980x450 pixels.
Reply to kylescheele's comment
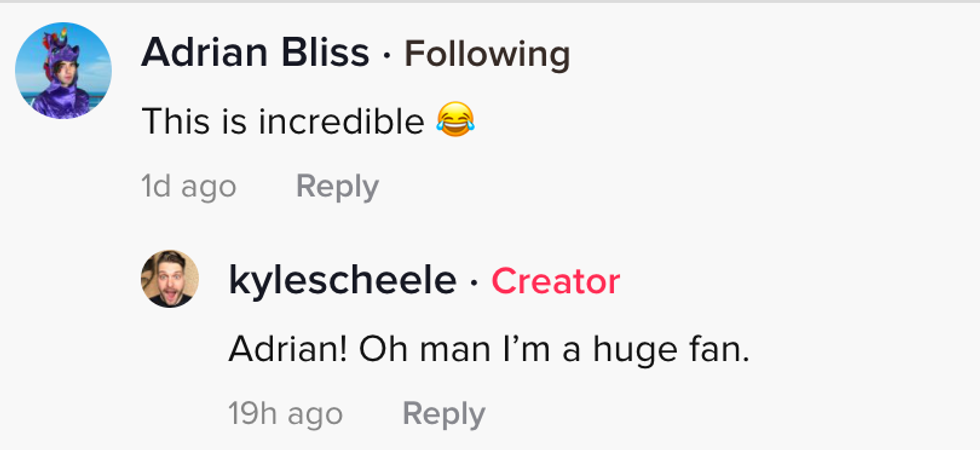coord(444,414)
